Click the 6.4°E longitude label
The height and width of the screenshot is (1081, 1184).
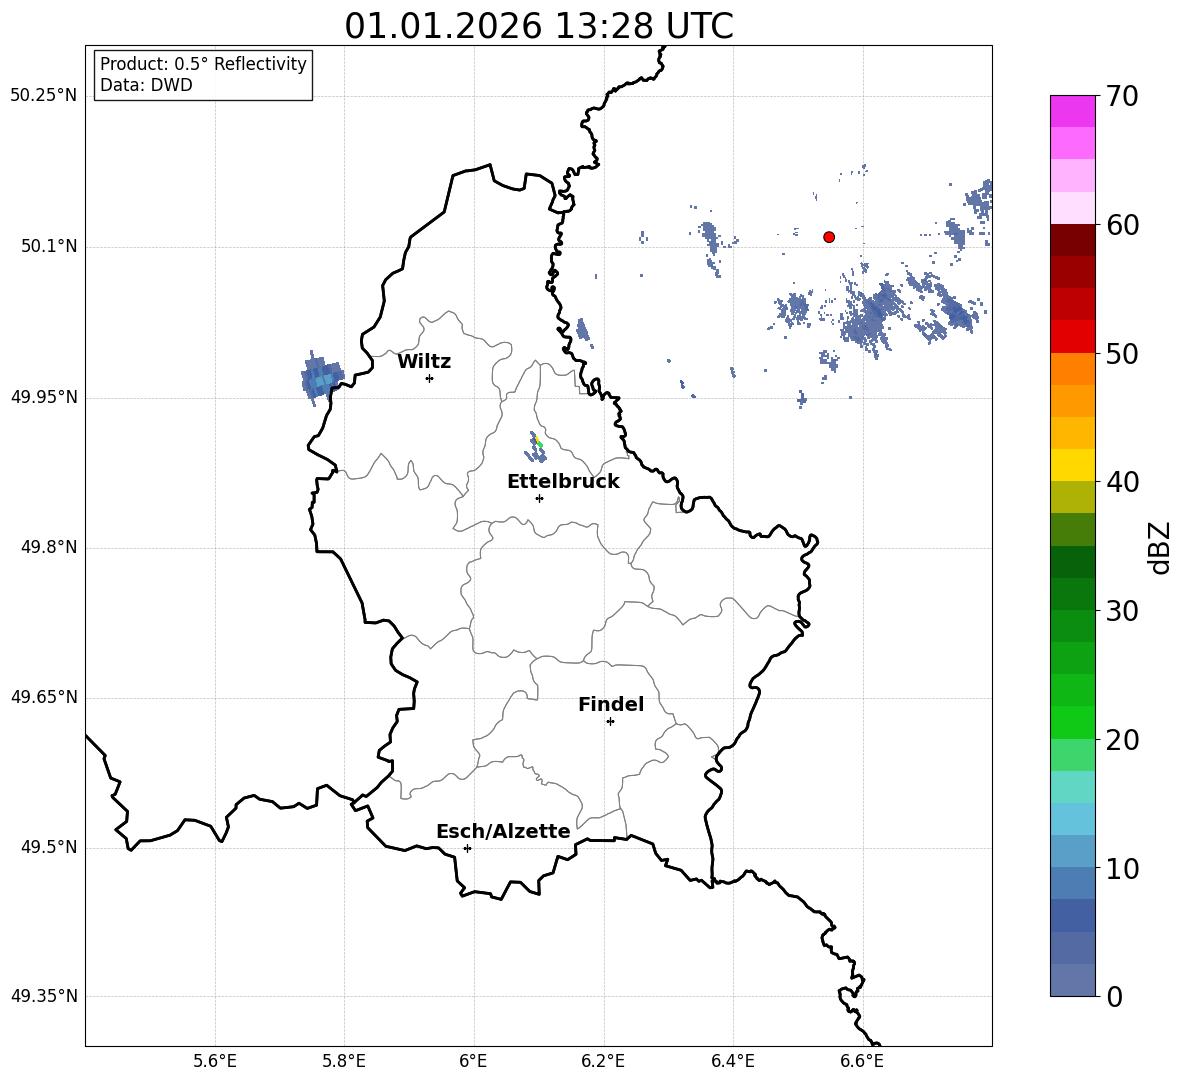coord(732,1061)
